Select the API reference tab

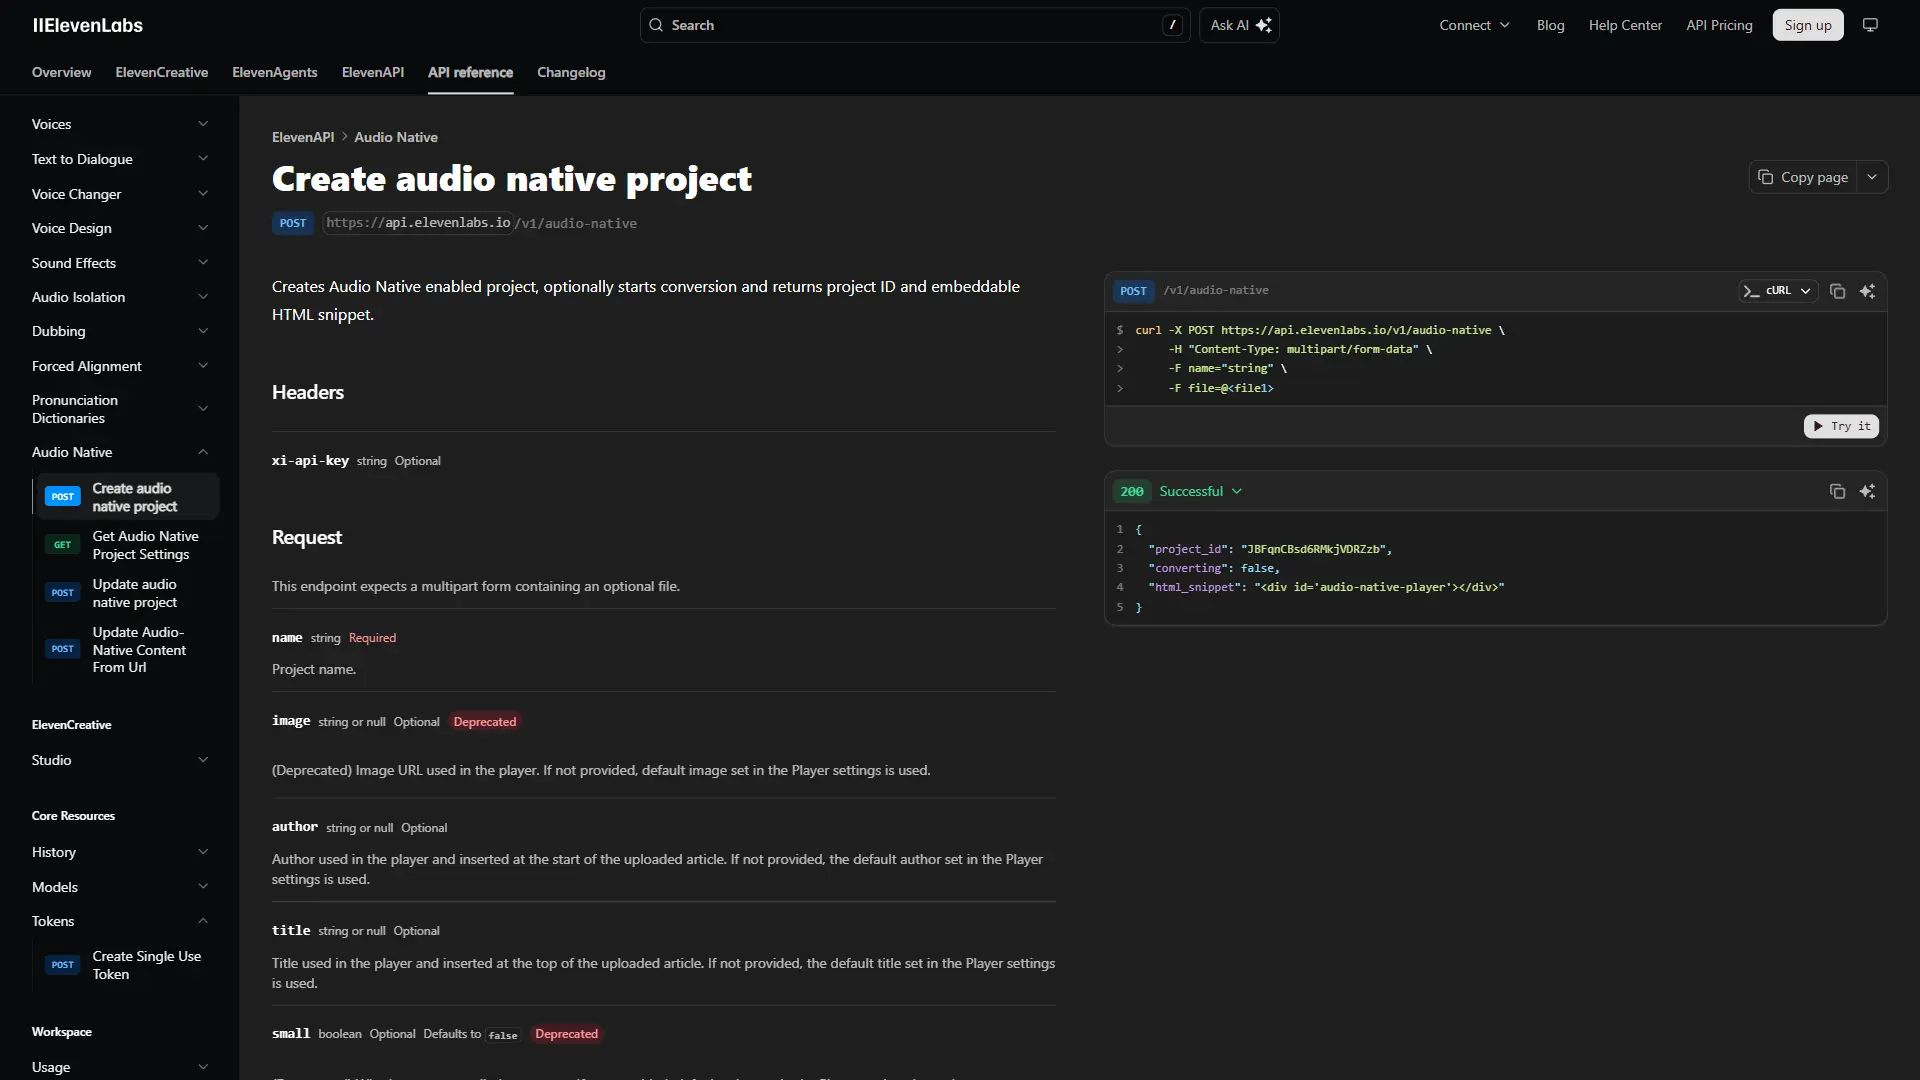[x=470, y=72]
